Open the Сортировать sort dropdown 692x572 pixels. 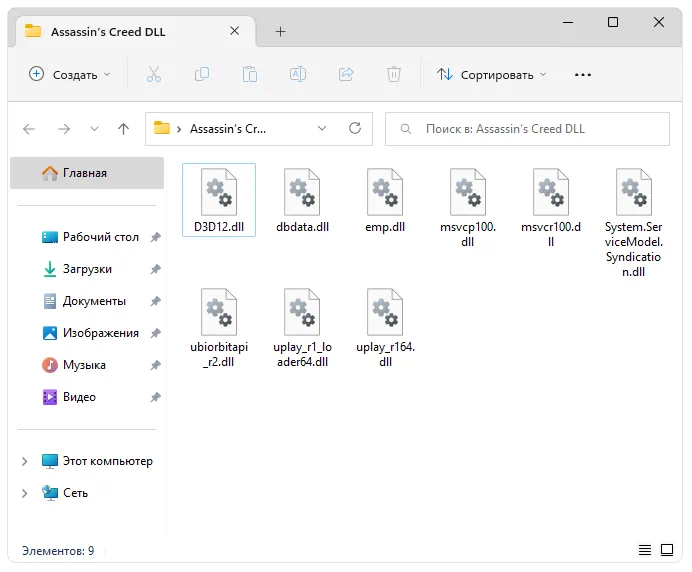click(x=491, y=75)
